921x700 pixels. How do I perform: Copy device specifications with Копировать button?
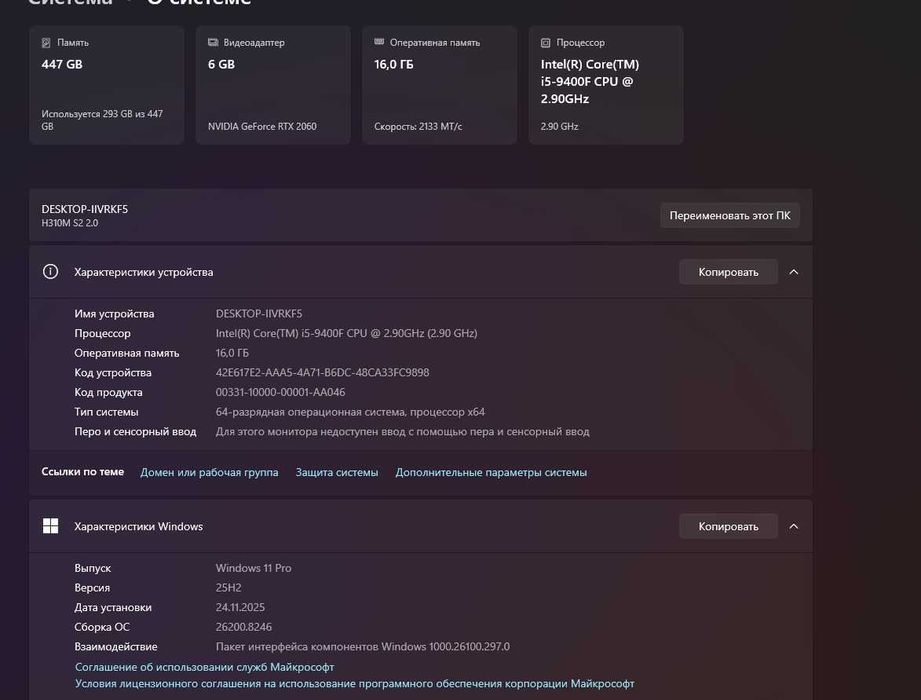point(728,272)
